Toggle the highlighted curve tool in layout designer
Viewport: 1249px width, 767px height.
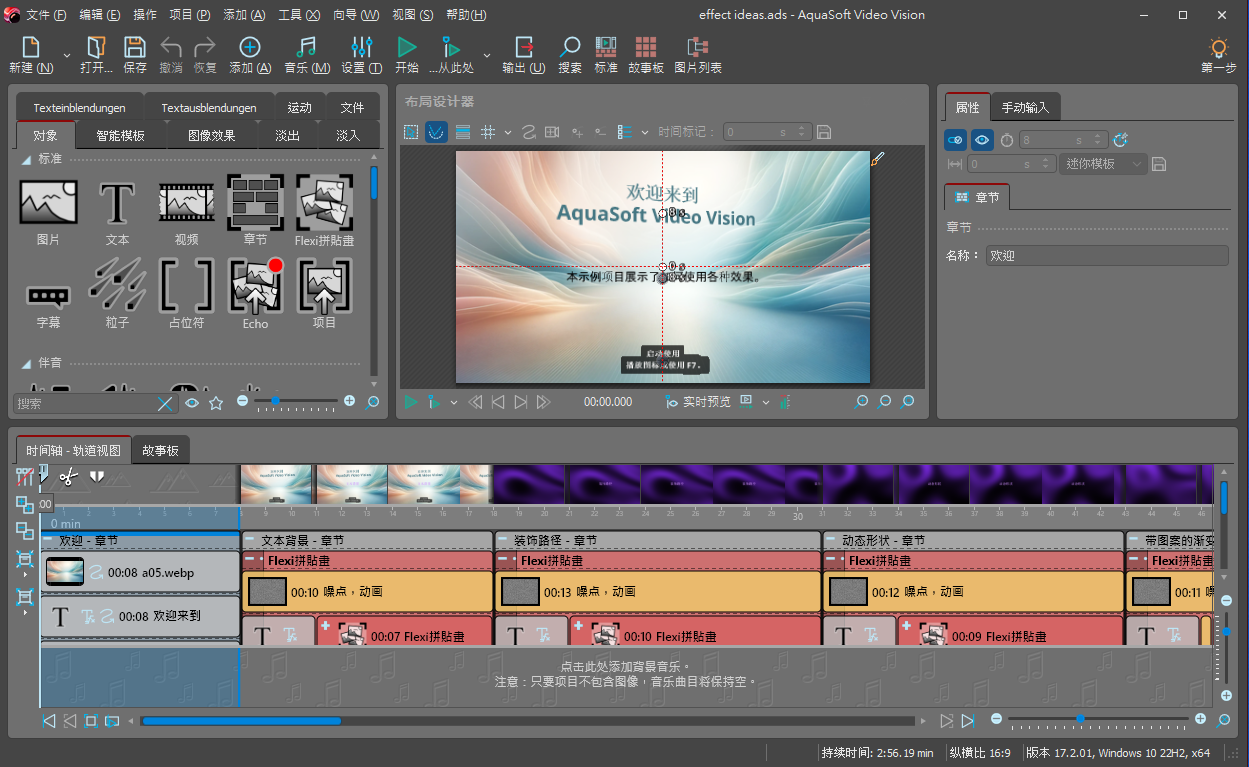[436, 132]
